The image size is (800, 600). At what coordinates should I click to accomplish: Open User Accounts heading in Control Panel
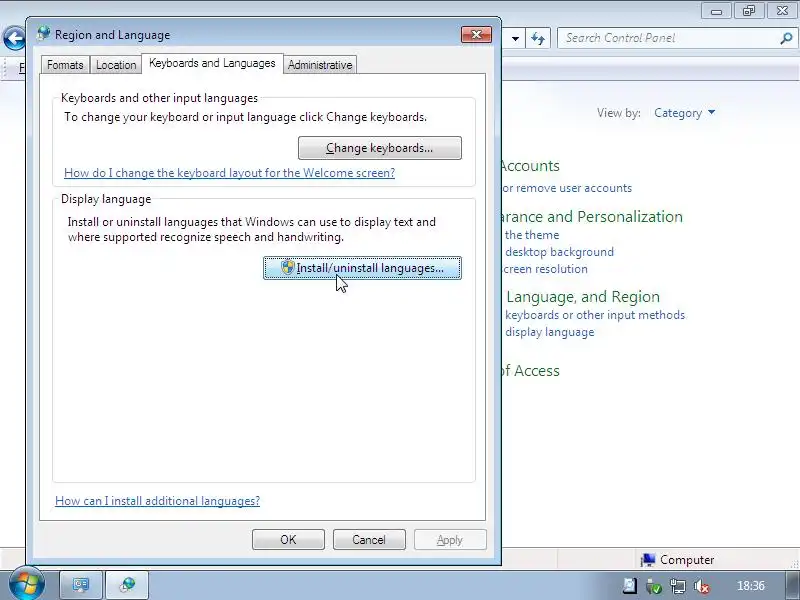(x=531, y=166)
